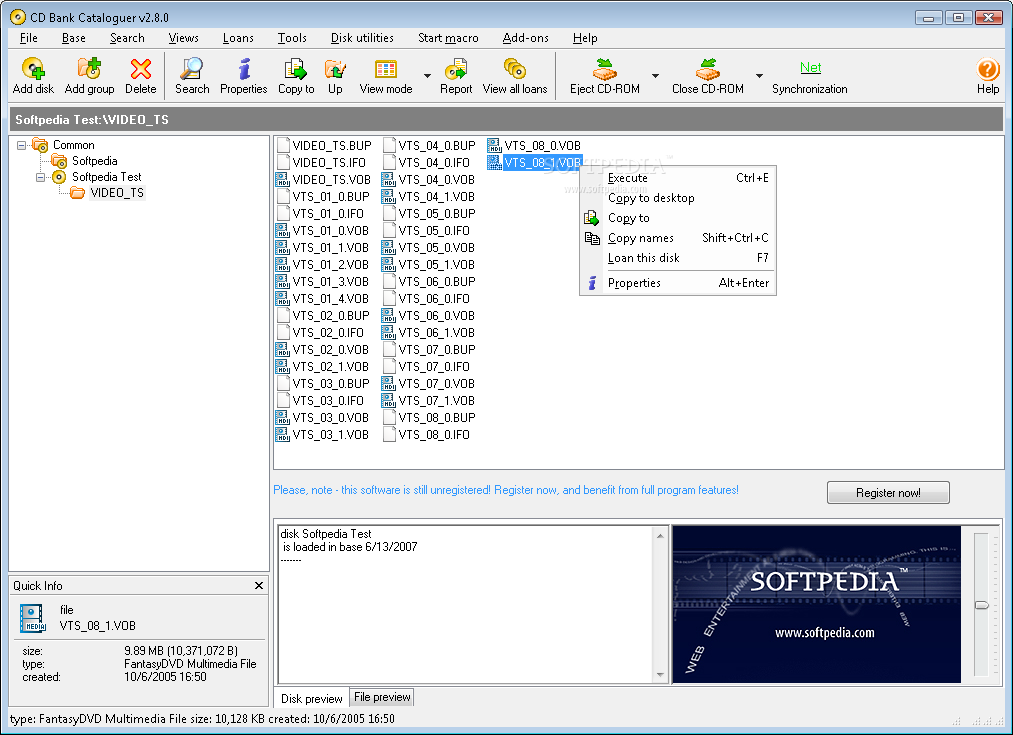Open the Base menu

74,38
